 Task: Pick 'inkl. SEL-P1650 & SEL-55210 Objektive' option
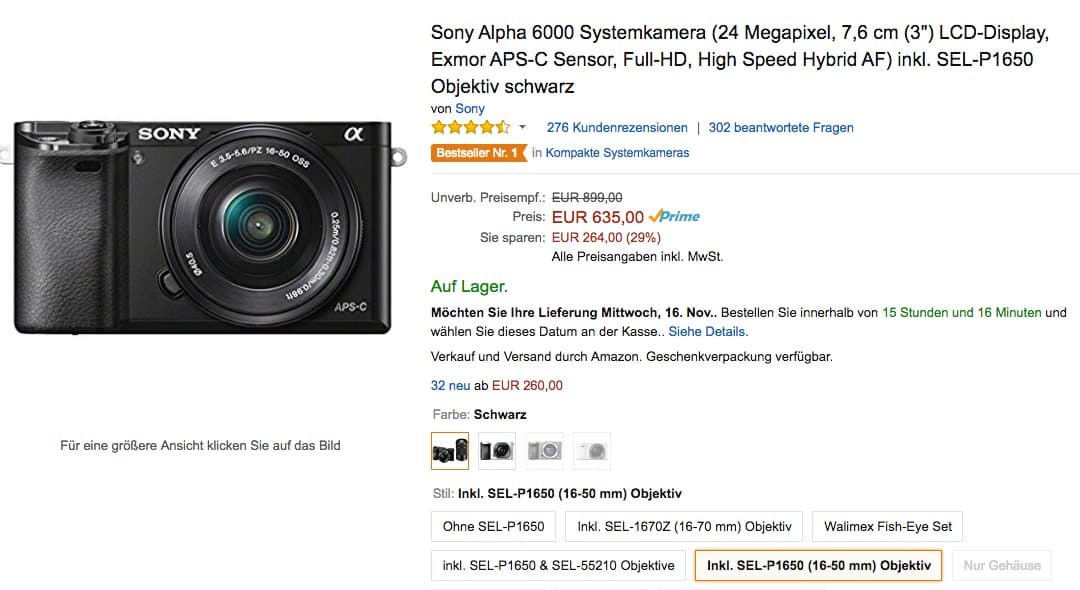click(x=558, y=565)
